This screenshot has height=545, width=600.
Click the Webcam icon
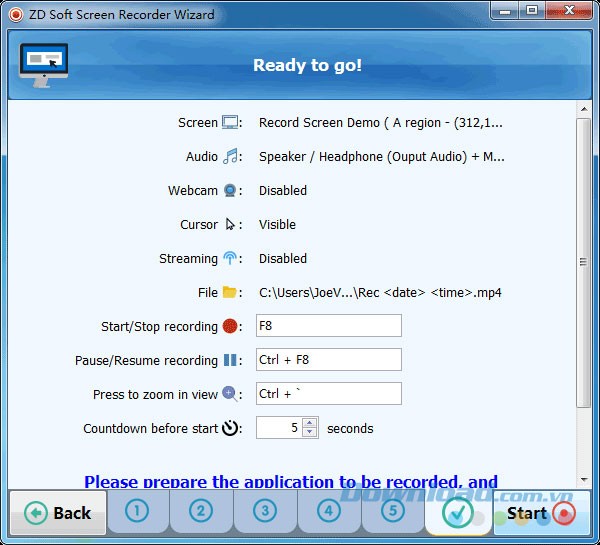[231, 191]
